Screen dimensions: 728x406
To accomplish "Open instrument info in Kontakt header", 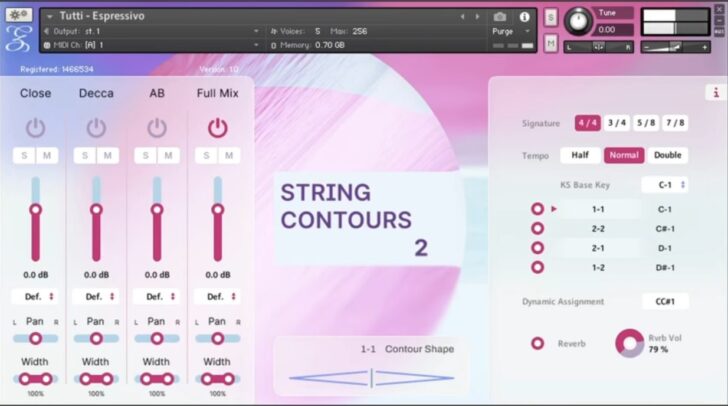I will tap(524, 17).
